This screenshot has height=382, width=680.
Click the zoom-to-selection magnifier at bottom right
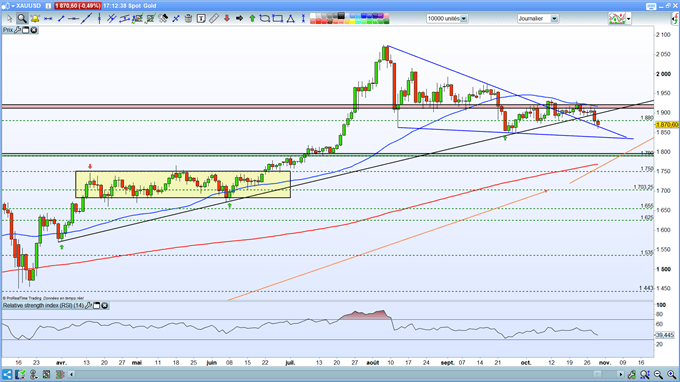(645, 374)
